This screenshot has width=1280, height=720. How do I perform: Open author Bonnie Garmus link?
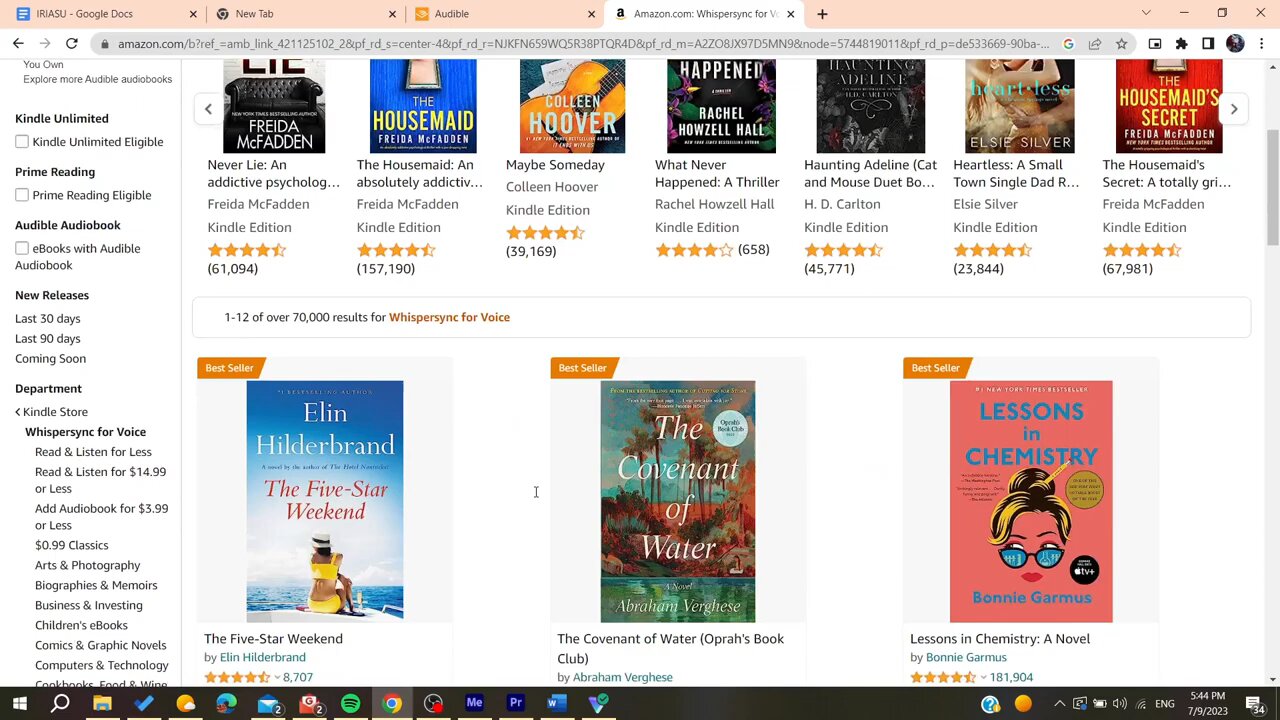966,658
